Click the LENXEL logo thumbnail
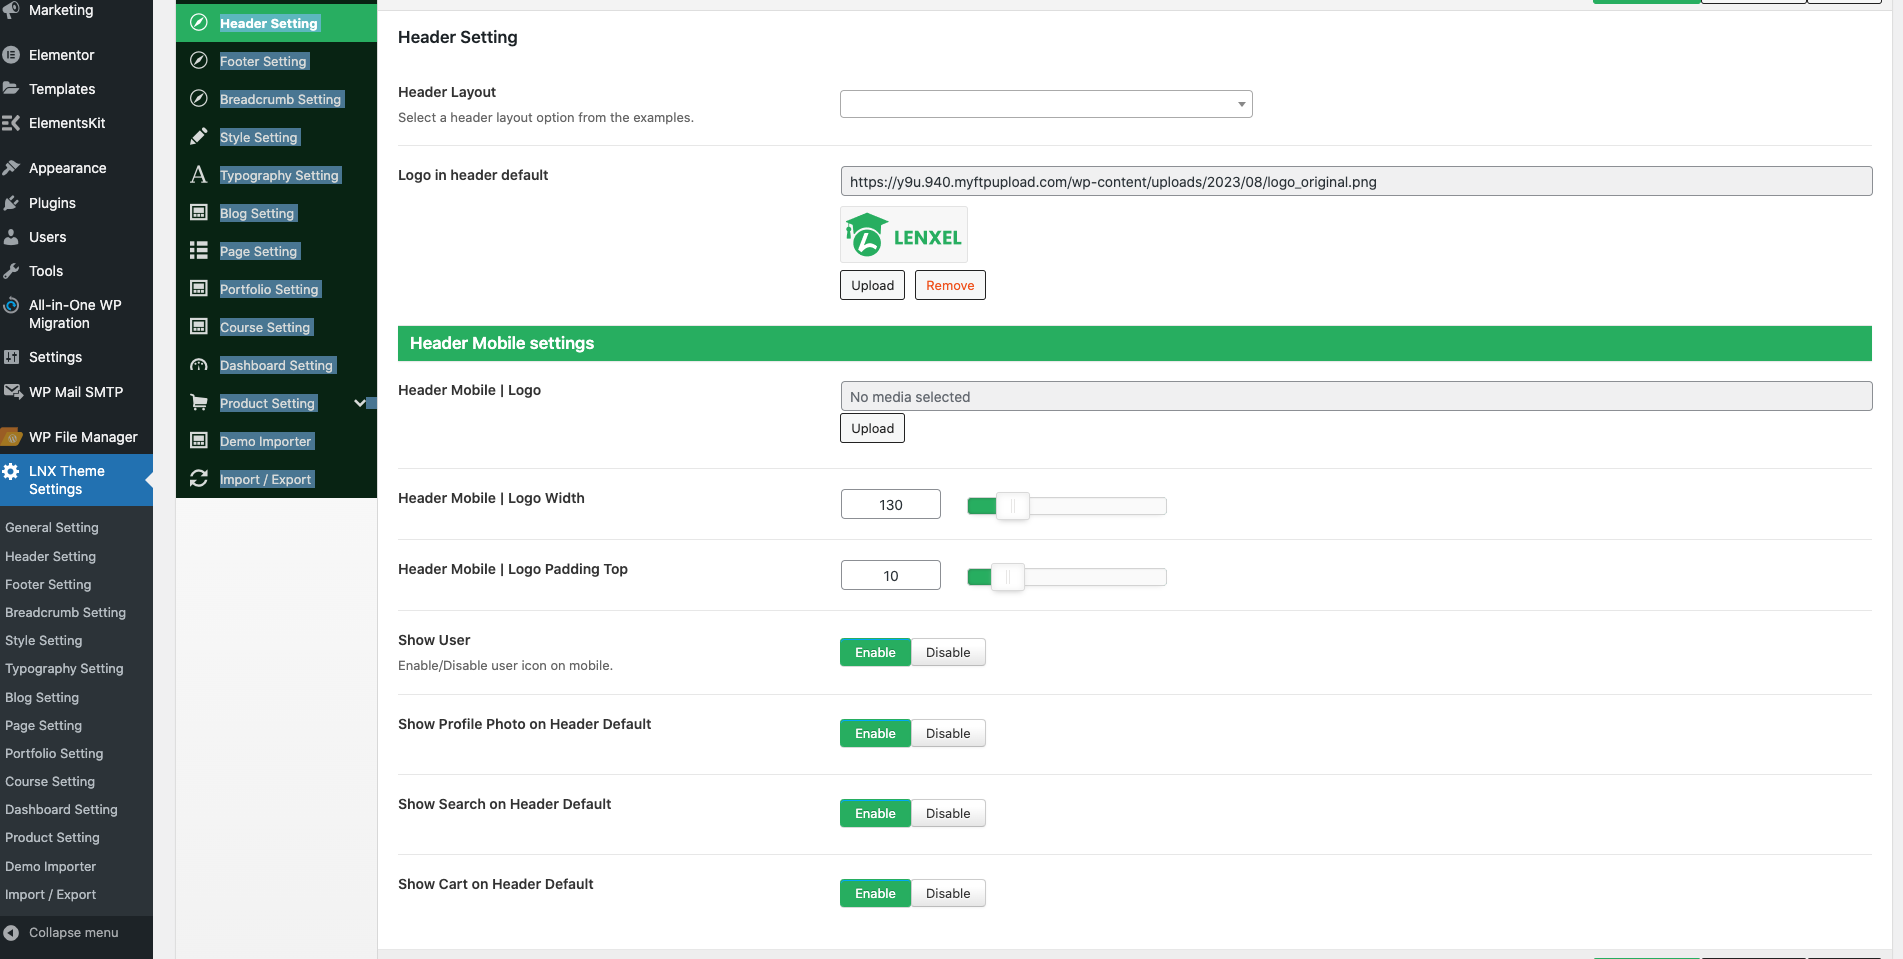Viewport: 1903px width, 959px height. point(904,235)
